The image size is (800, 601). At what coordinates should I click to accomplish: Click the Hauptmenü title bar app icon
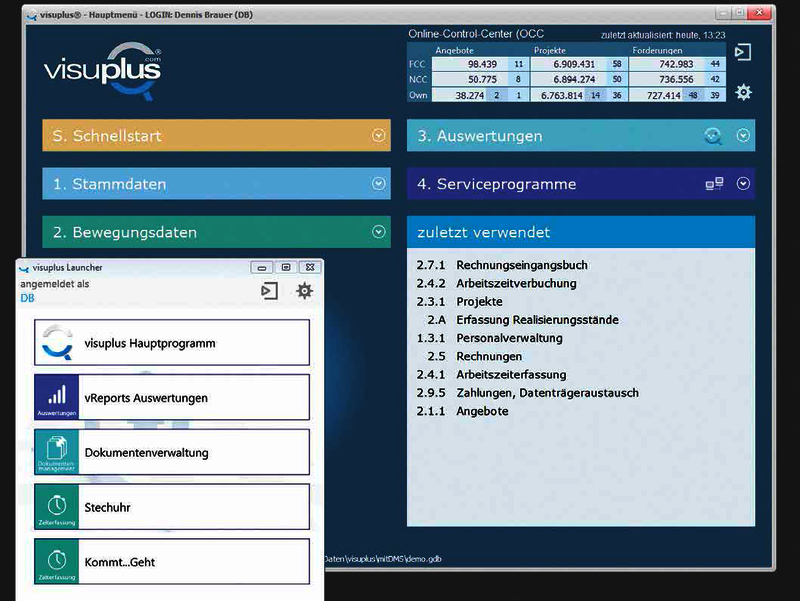coord(32,15)
